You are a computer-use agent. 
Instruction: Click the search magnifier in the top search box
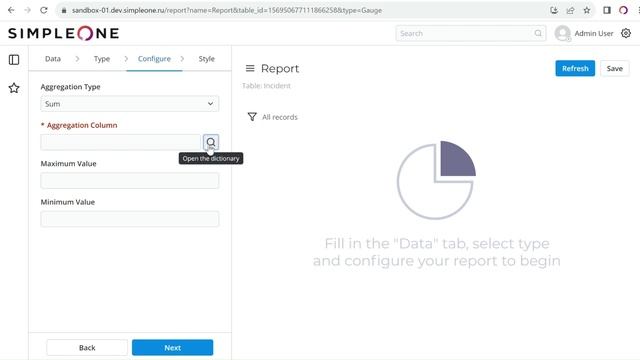click(538, 33)
